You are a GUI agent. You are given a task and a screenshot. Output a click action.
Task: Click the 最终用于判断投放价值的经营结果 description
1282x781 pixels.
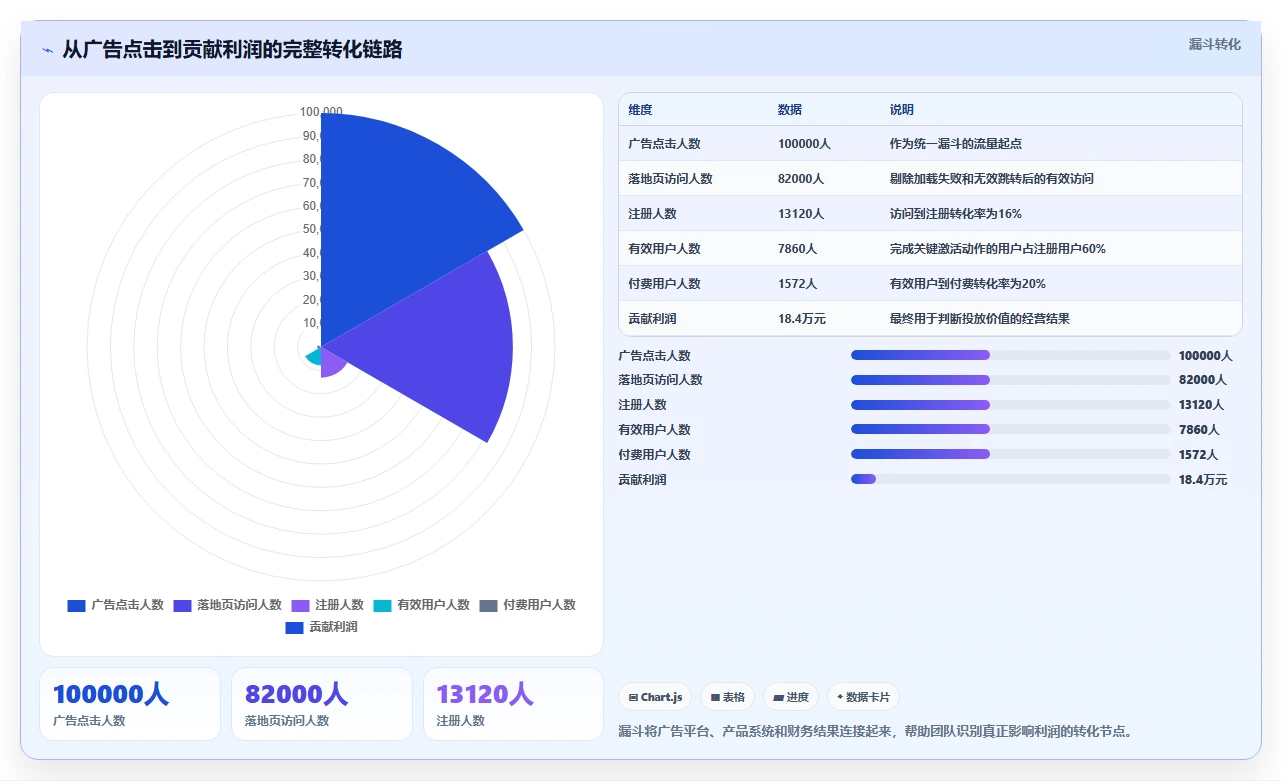coord(980,319)
